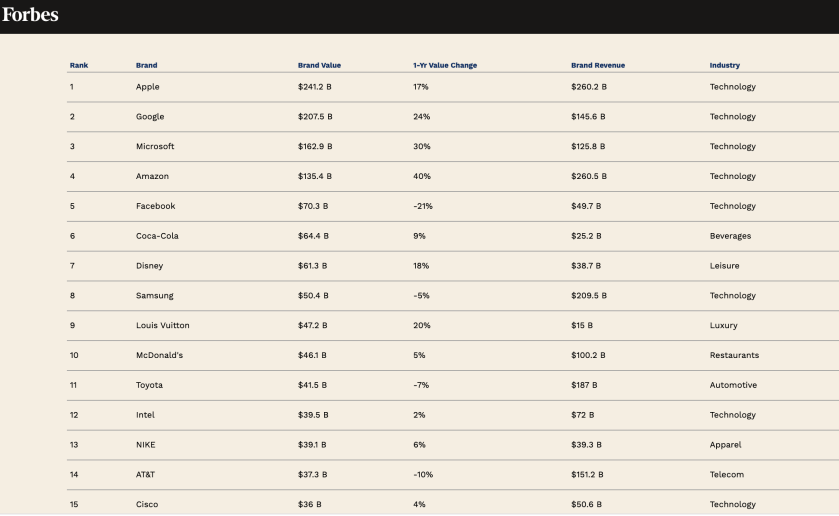Viewport: 839px width, 516px height.
Task: Select the Samsung brand name
Action: point(154,296)
